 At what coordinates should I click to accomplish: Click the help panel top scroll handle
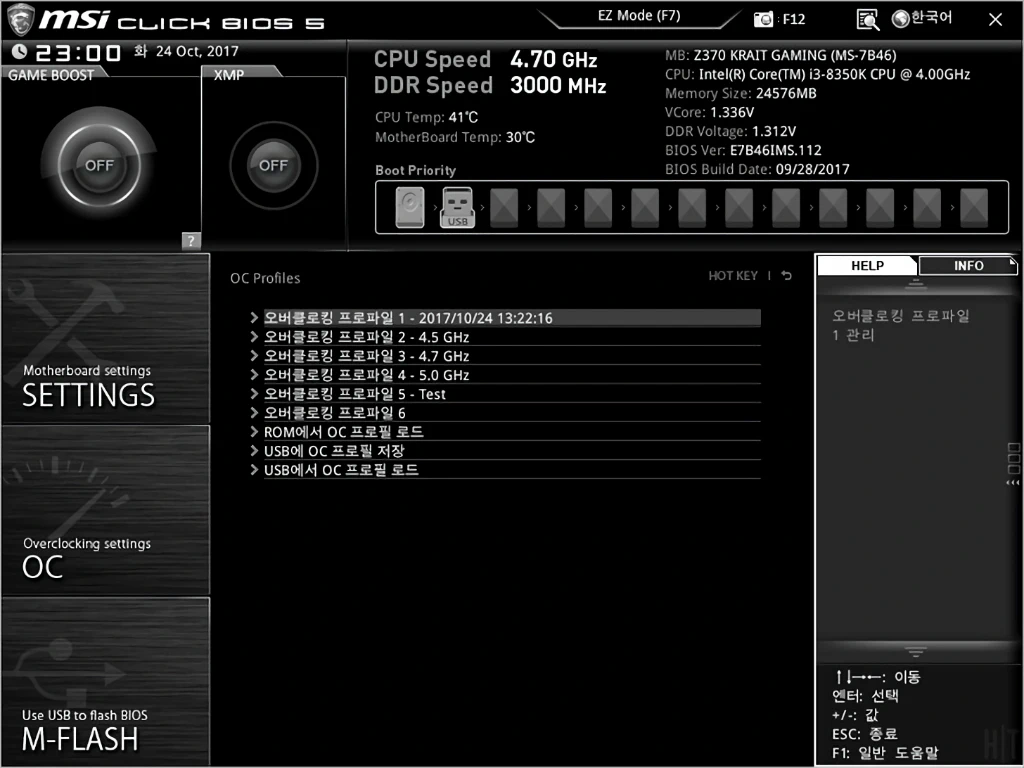point(916,284)
